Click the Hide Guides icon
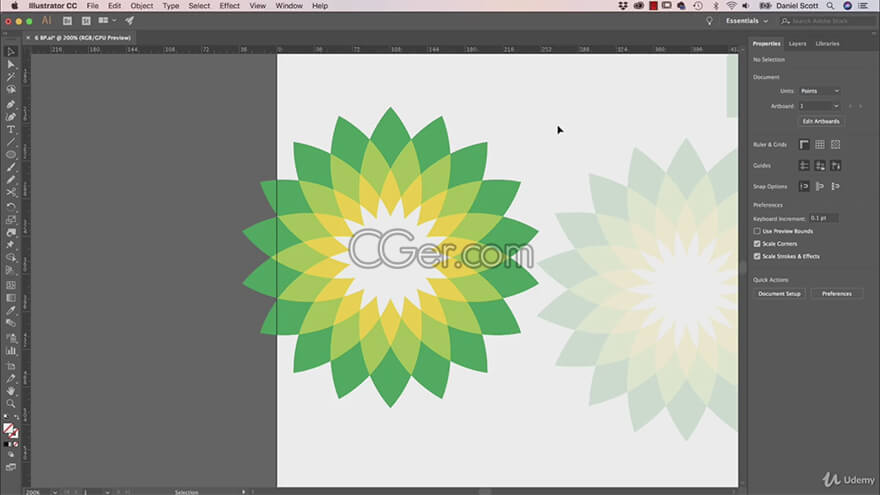This screenshot has width=880, height=495. [x=804, y=166]
